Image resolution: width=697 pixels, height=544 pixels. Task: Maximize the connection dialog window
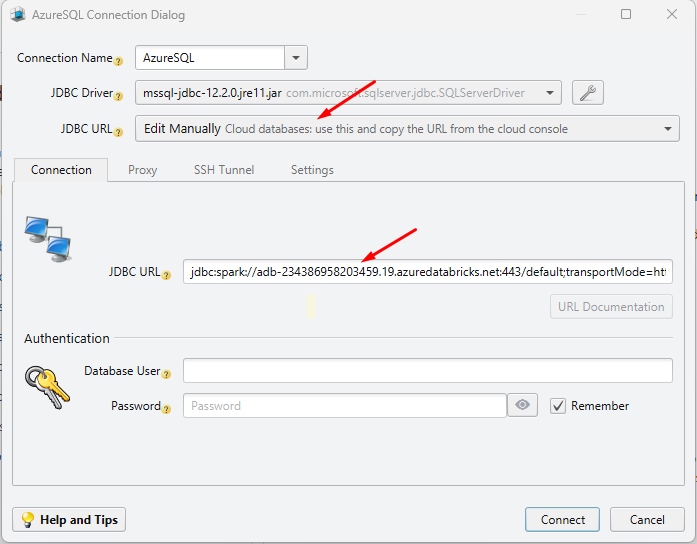coord(626,14)
